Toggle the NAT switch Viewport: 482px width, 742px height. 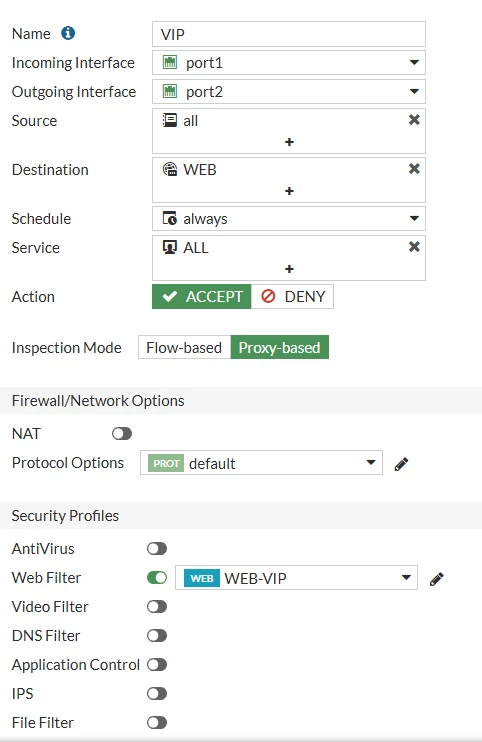[122, 433]
